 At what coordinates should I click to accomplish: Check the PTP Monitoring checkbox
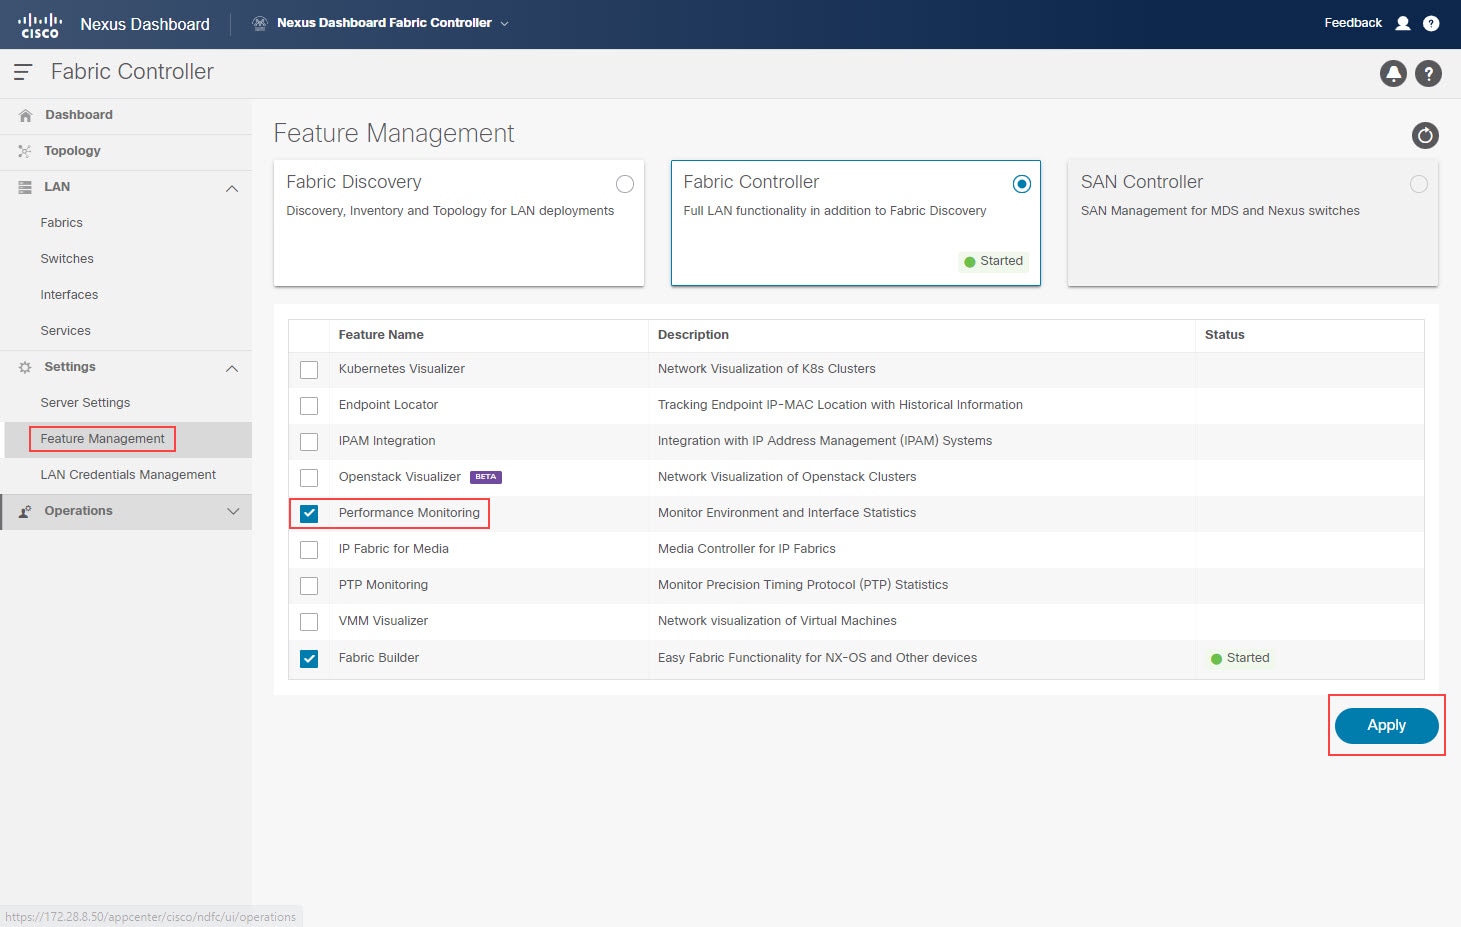[309, 586]
